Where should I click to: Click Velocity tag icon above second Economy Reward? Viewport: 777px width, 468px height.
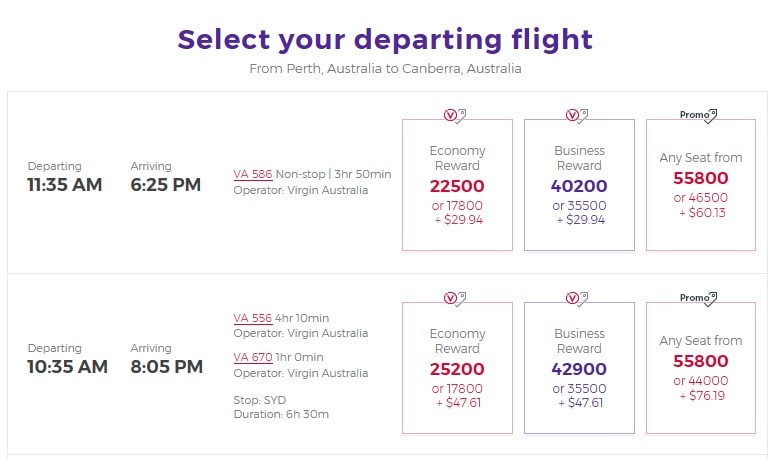click(x=455, y=299)
